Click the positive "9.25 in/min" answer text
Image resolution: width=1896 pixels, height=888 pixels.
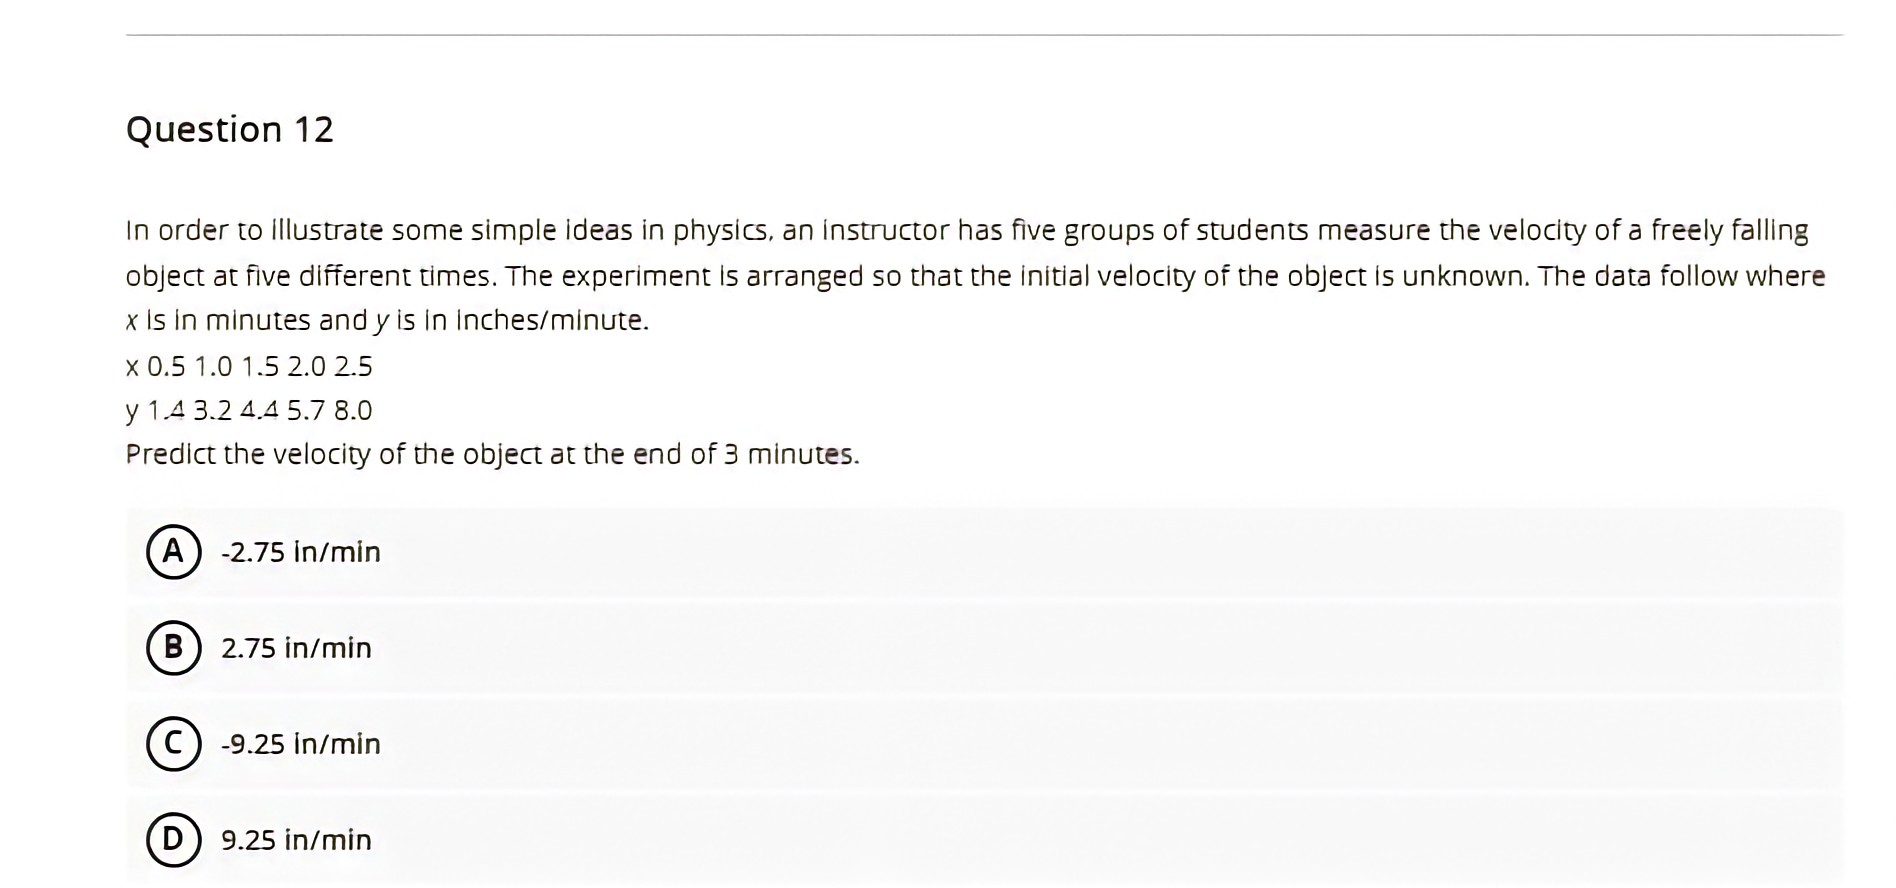(296, 840)
